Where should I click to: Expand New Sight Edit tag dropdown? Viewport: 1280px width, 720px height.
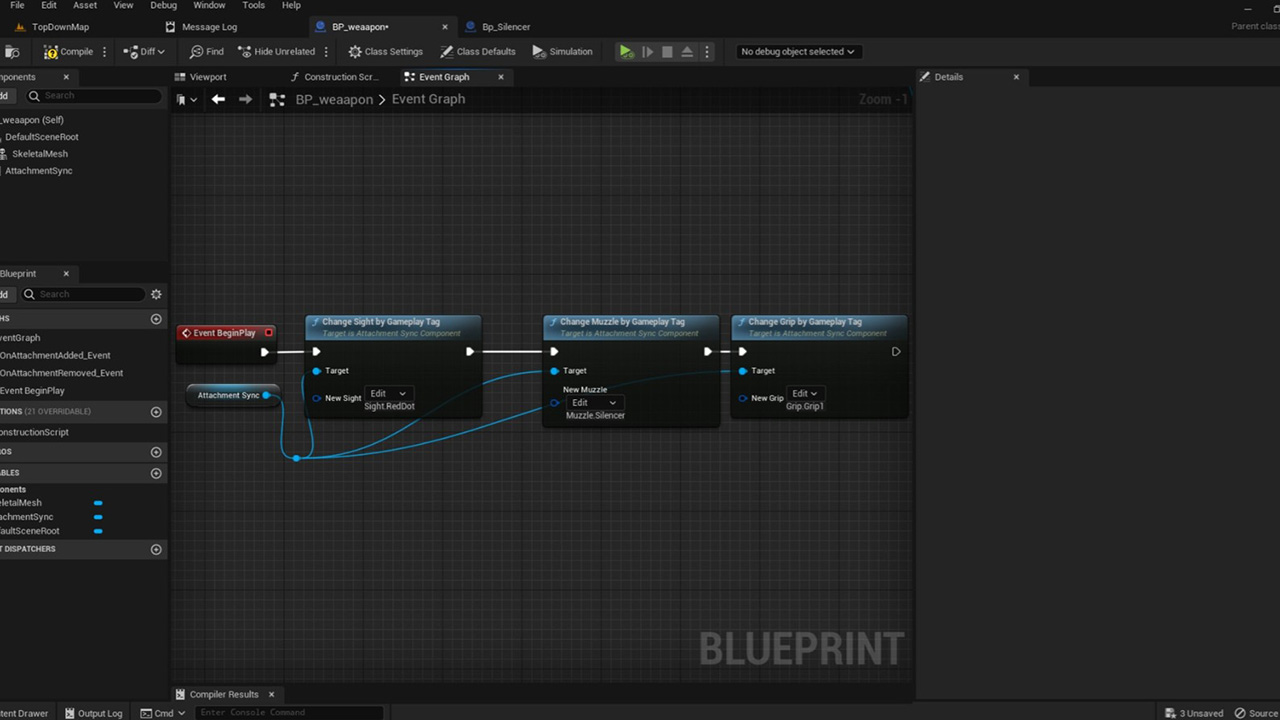pyautogui.click(x=387, y=394)
